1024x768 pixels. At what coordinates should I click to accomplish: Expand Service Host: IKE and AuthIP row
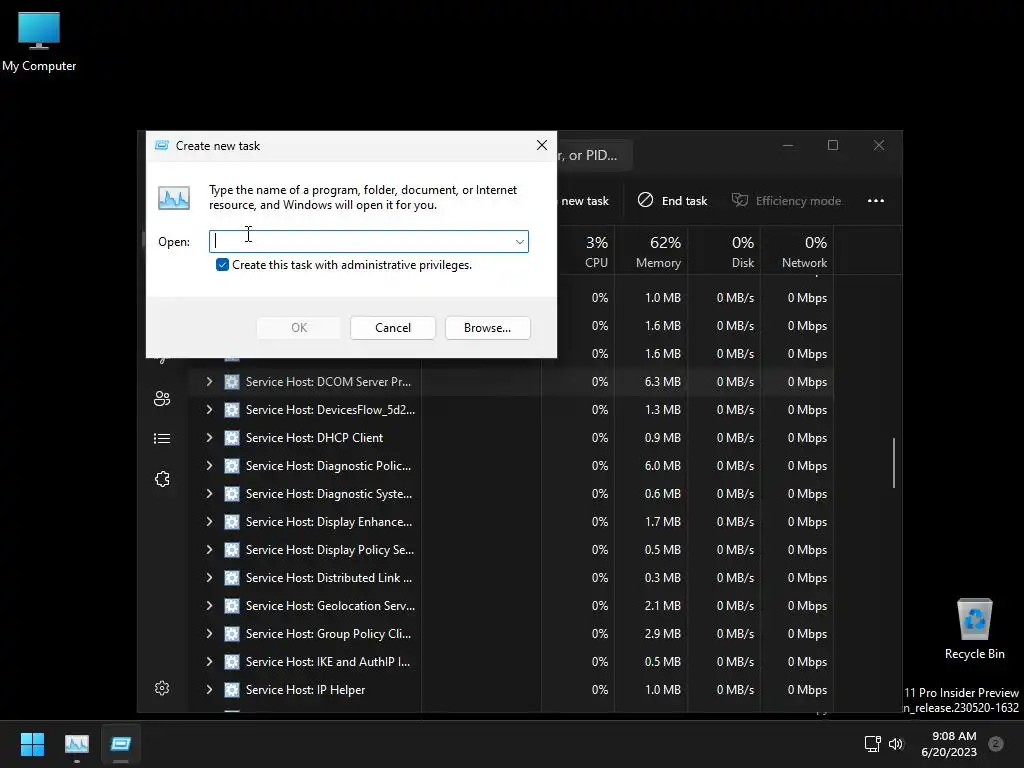pyautogui.click(x=209, y=662)
